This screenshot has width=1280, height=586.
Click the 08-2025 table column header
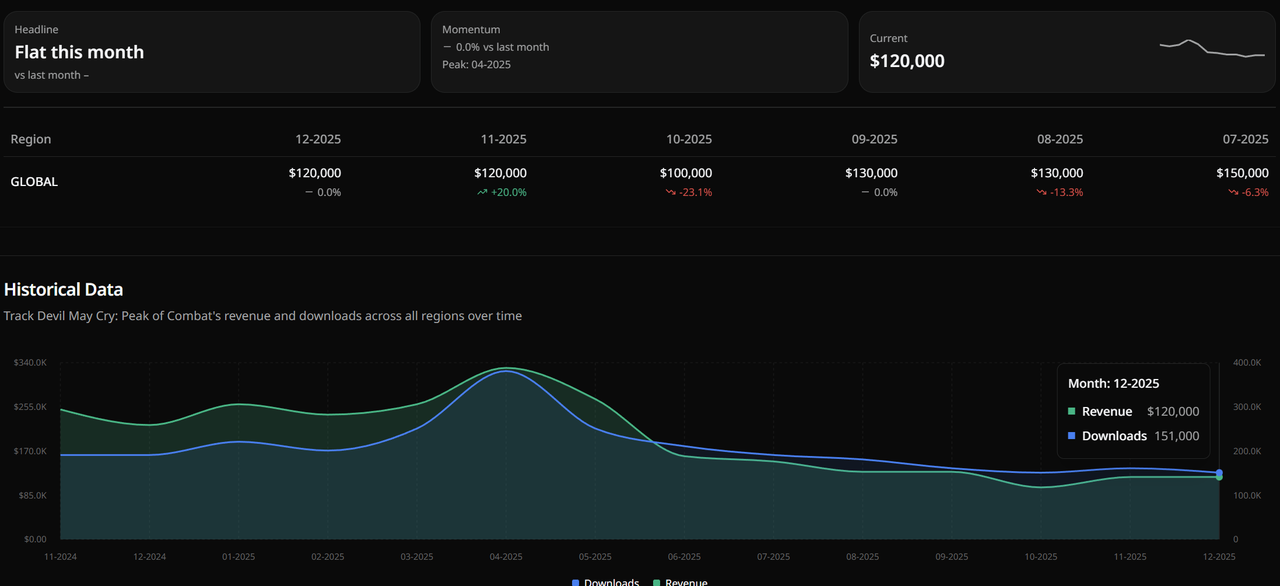click(1060, 139)
